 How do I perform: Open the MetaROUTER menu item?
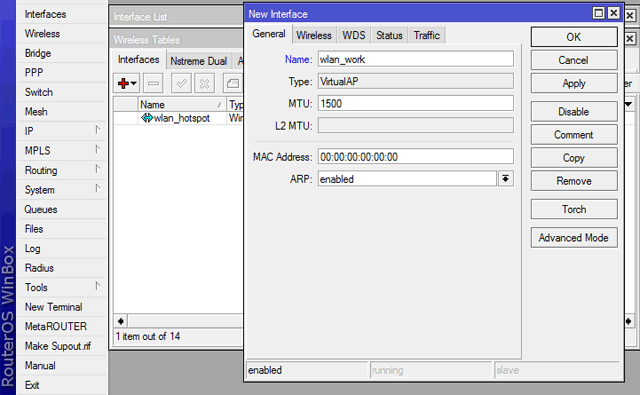pyautogui.click(x=62, y=326)
